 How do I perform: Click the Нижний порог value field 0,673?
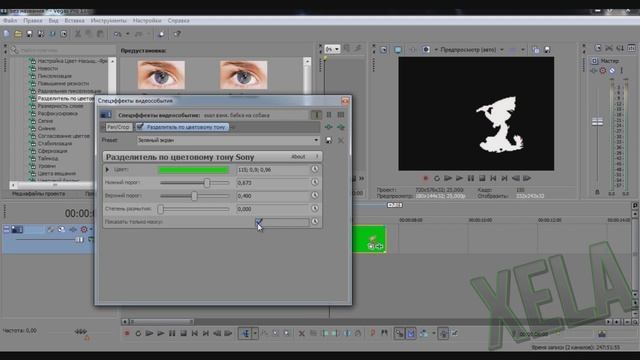(273, 182)
